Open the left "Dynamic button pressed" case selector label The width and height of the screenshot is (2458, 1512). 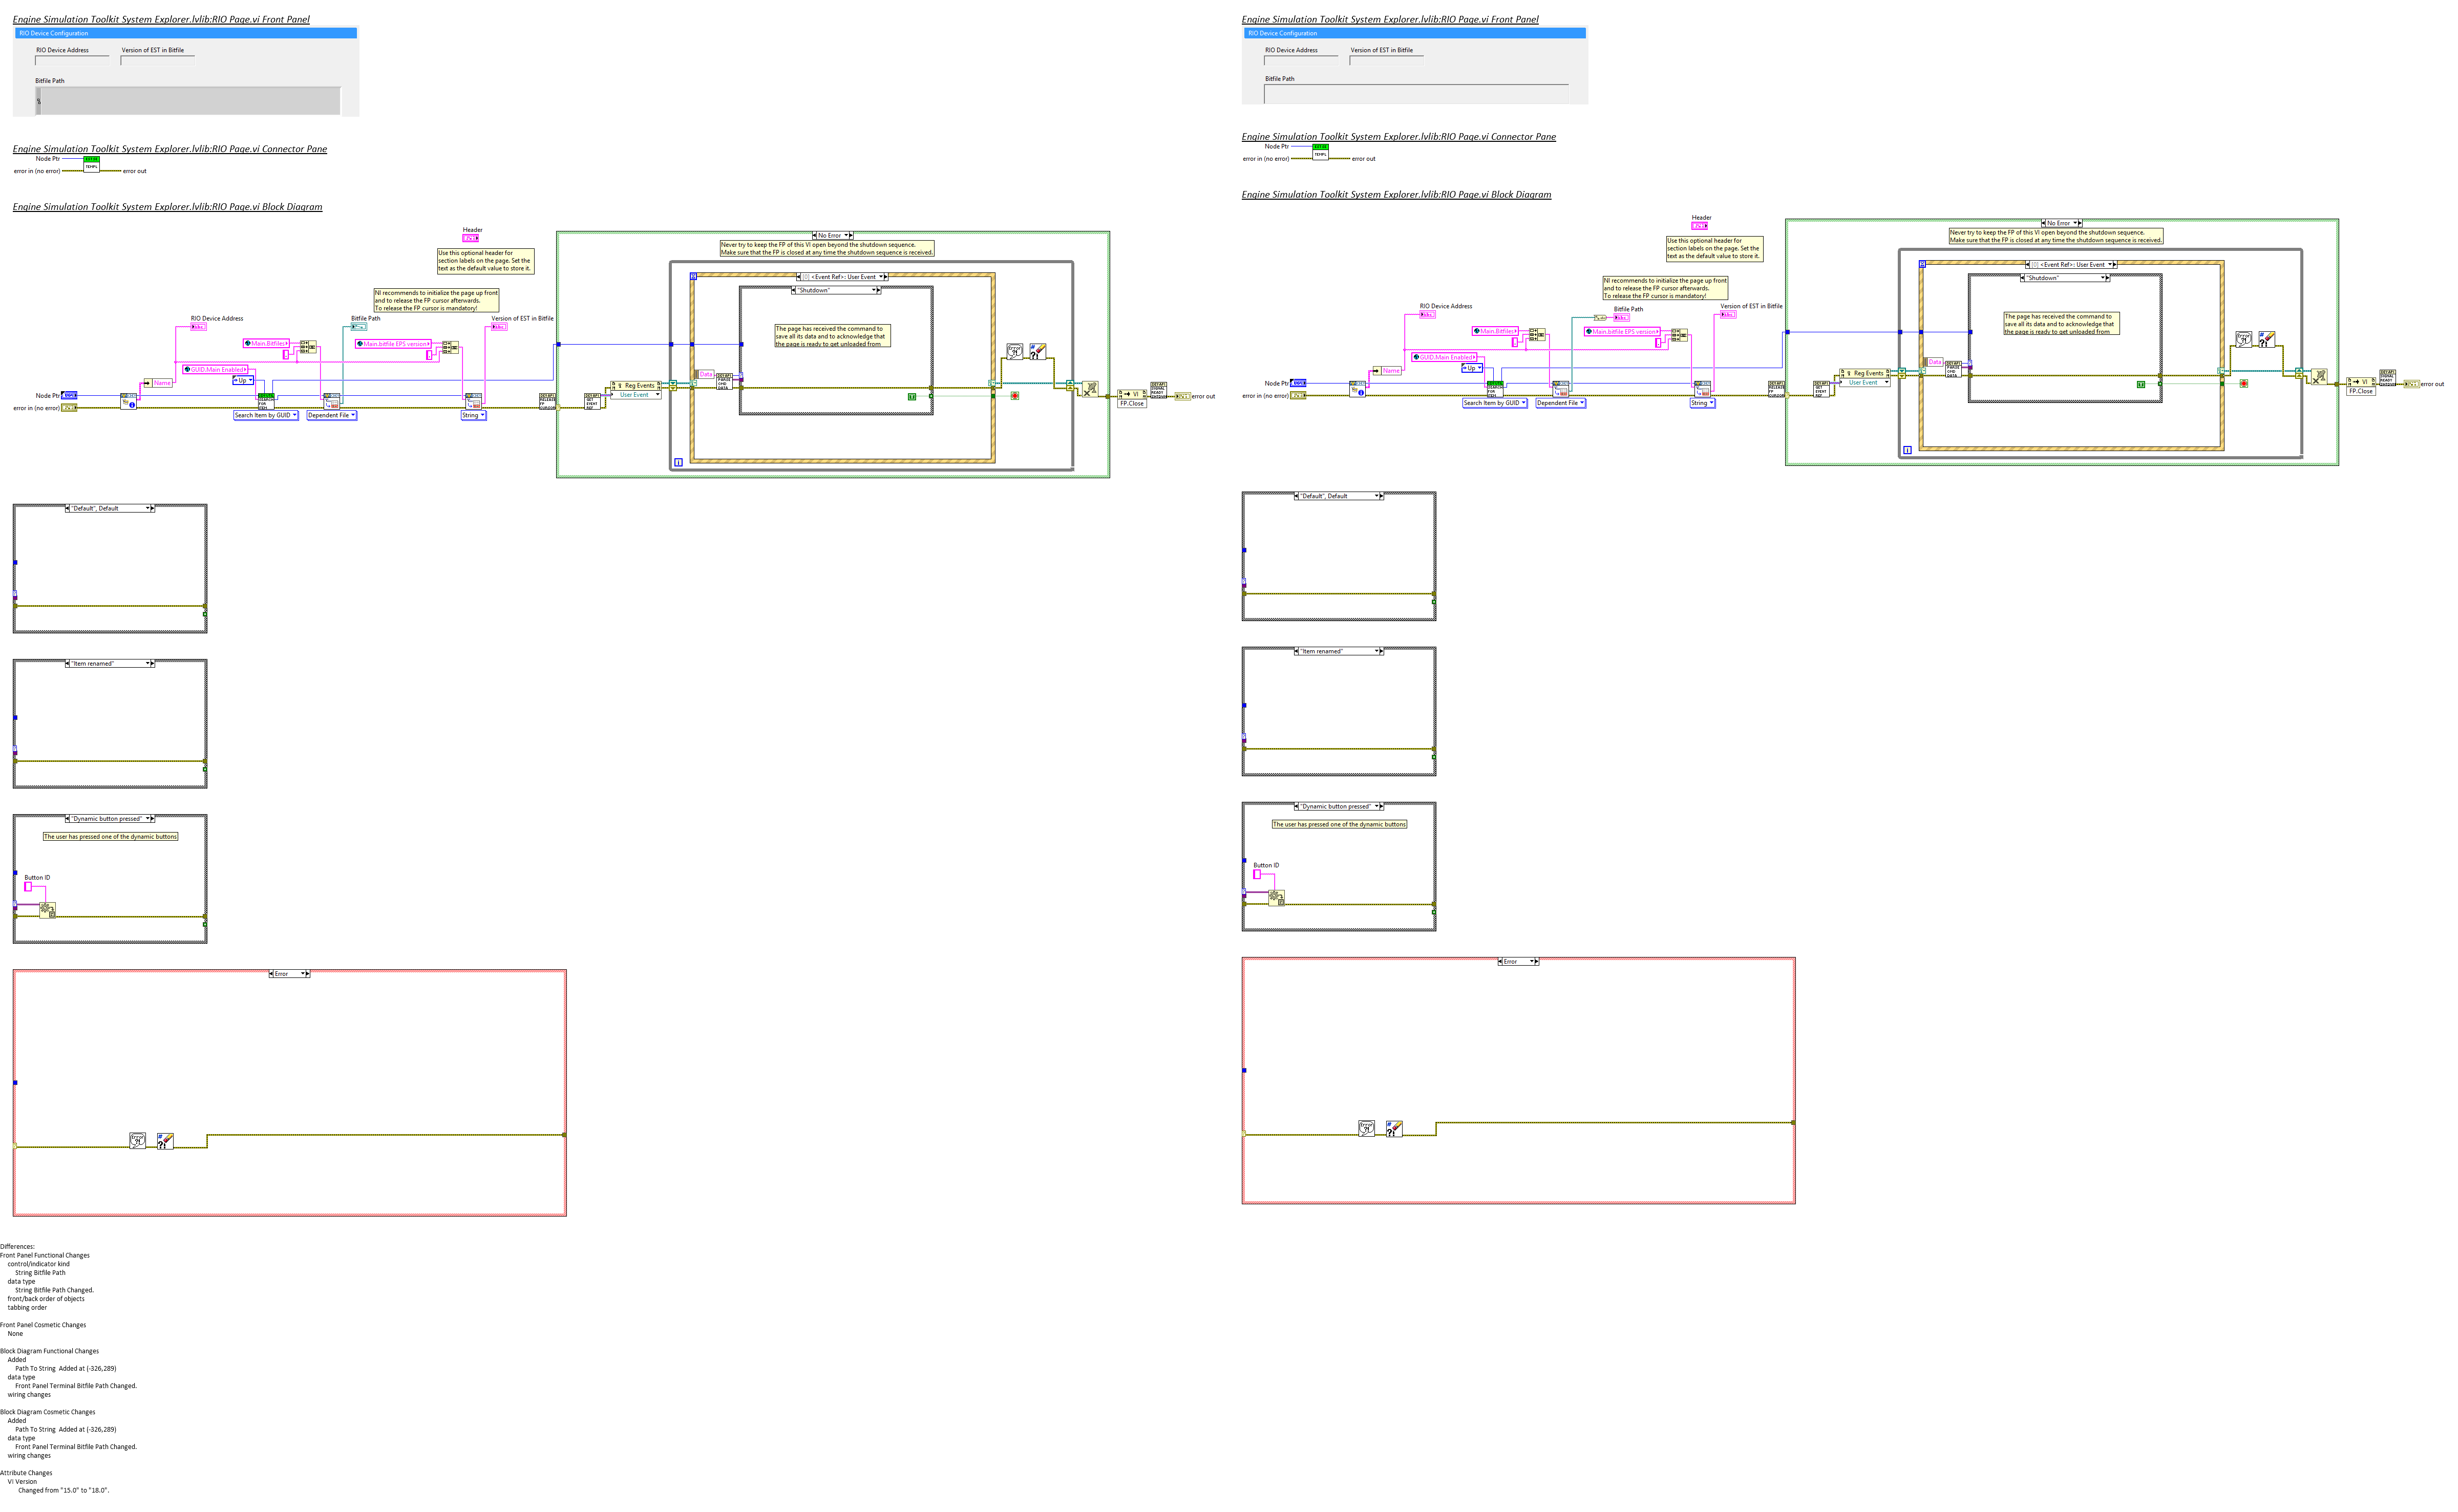tap(109, 818)
